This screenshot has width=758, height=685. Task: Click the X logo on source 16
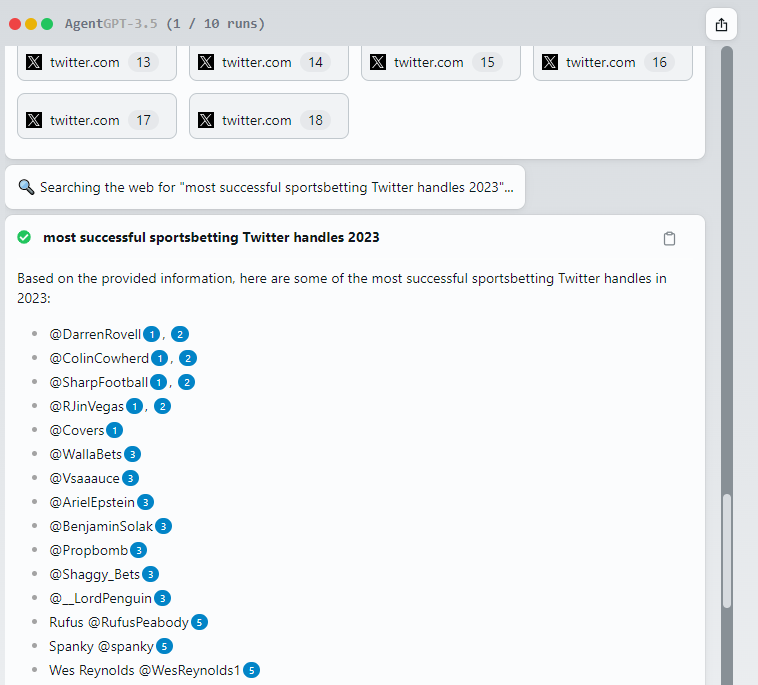[550, 62]
